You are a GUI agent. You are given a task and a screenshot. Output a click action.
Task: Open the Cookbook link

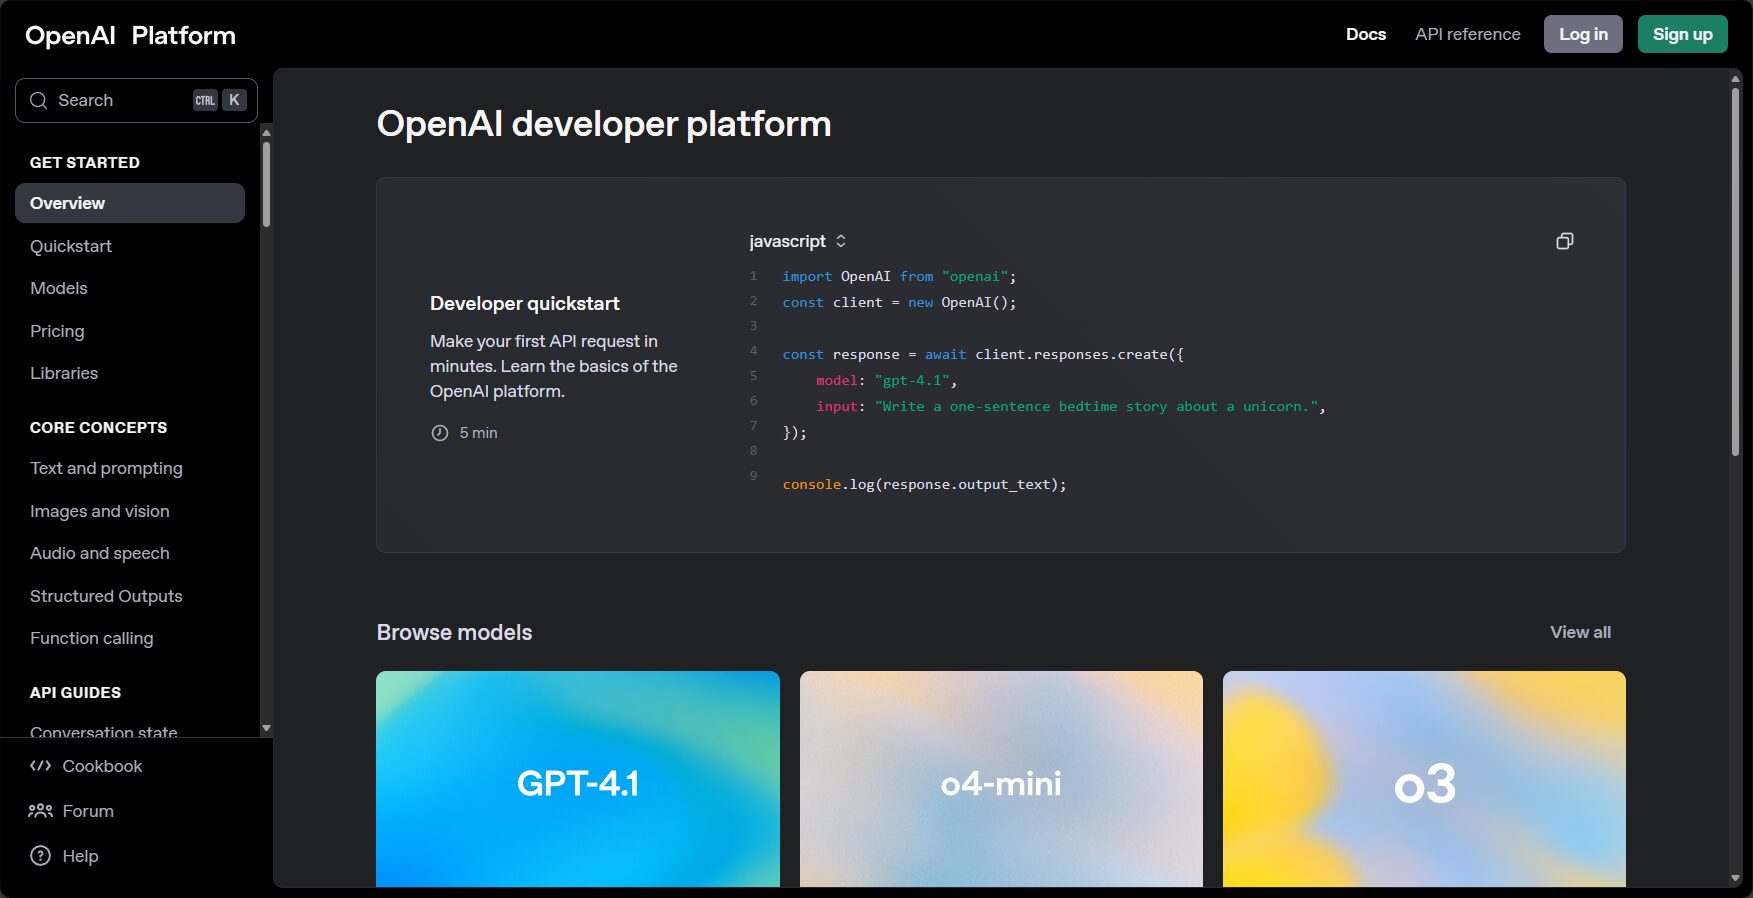[102, 766]
